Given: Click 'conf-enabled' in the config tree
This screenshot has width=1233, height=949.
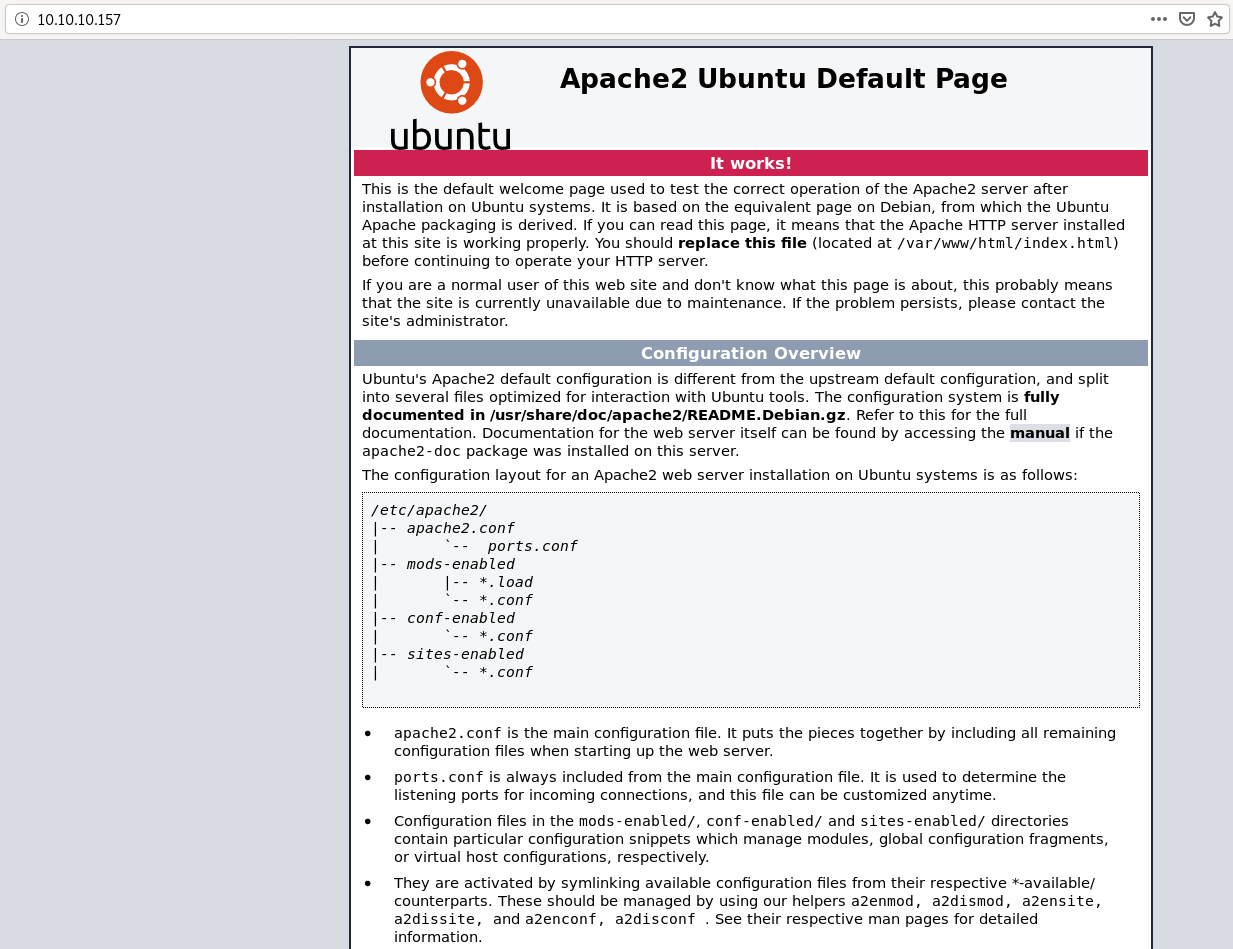Looking at the screenshot, I should (461, 618).
